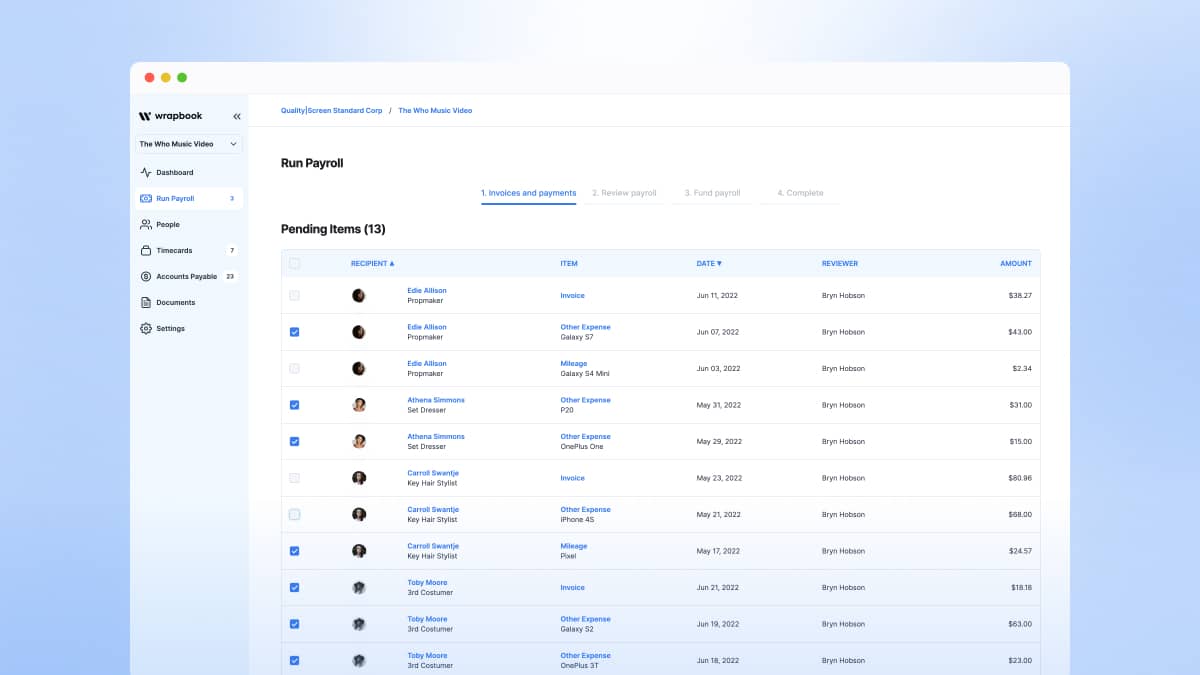
Task: Open Quality|Screen Standard Corp breadcrumb link
Action: click(331, 110)
